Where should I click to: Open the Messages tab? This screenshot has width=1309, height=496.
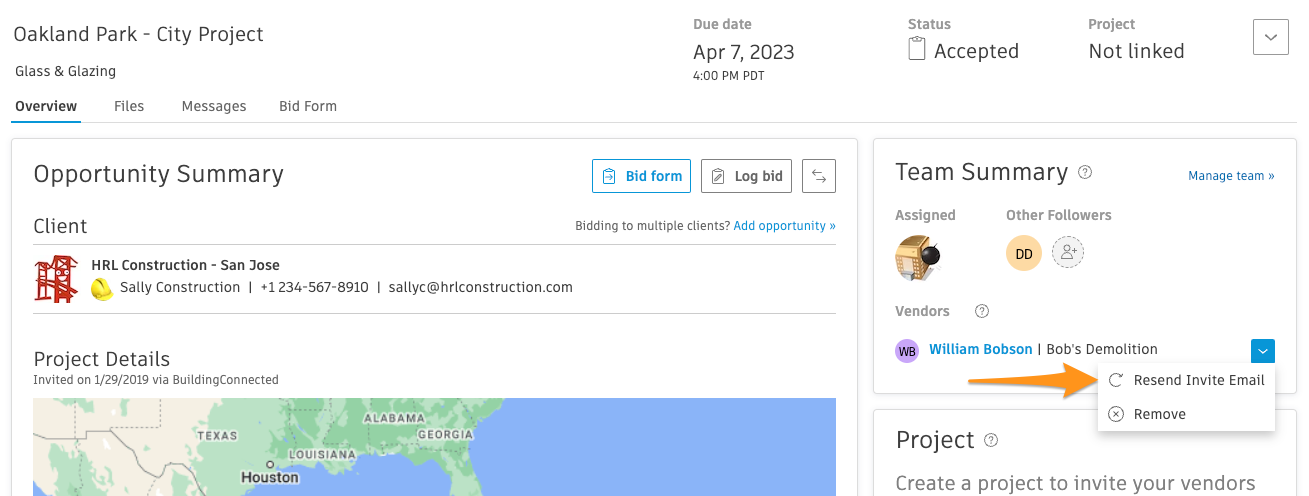click(x=214, y=106)
